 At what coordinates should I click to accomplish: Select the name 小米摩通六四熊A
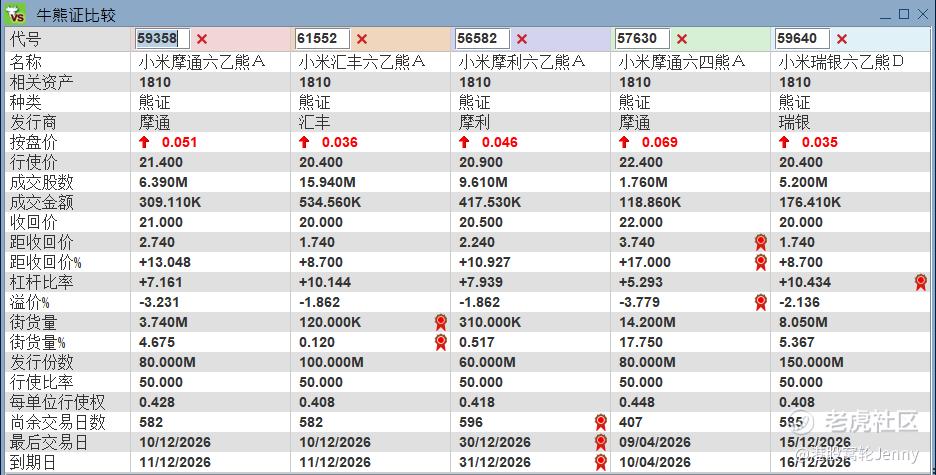click(x=682, y=62)
